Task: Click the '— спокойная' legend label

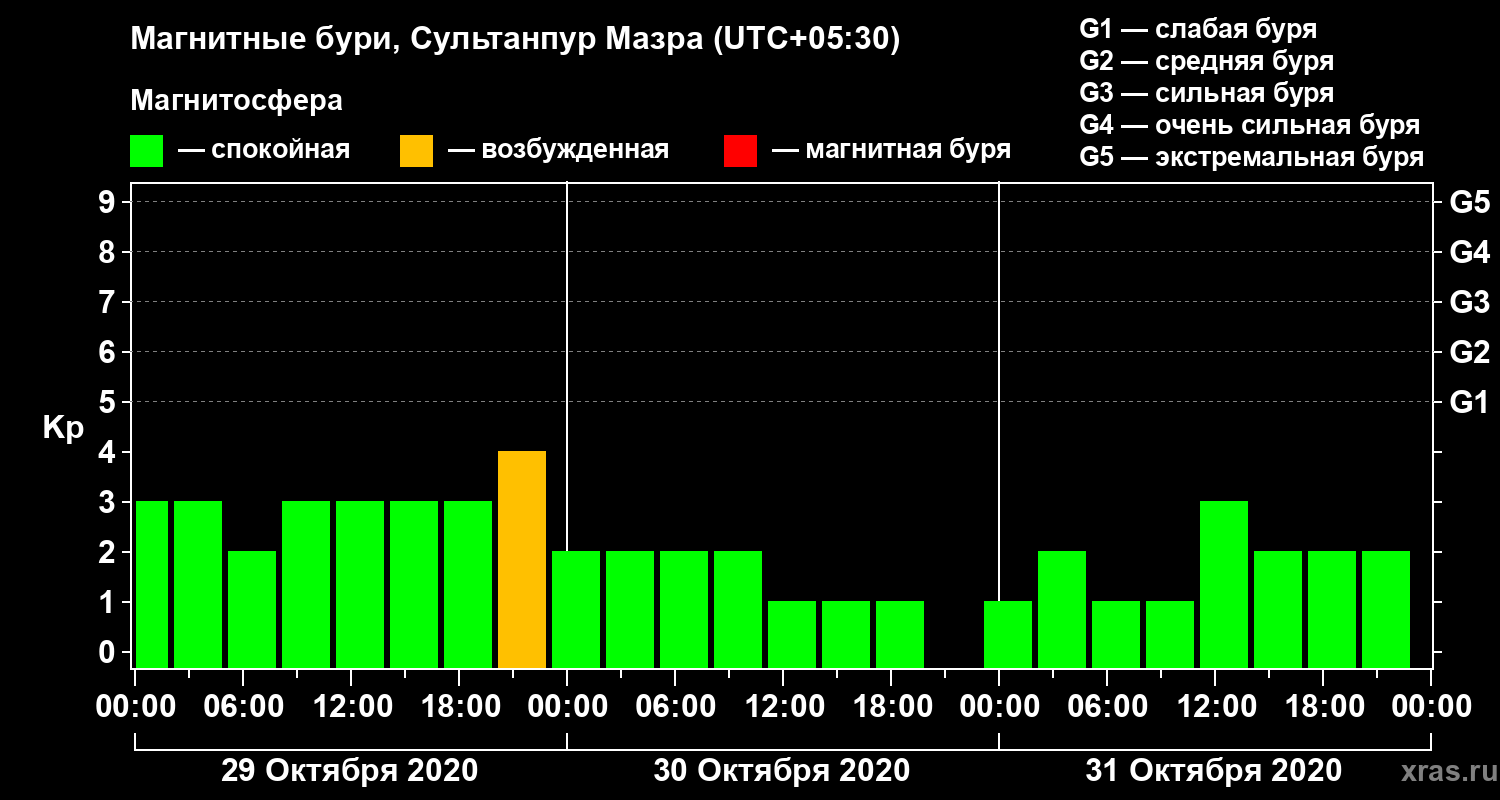Action: [264, 151]
